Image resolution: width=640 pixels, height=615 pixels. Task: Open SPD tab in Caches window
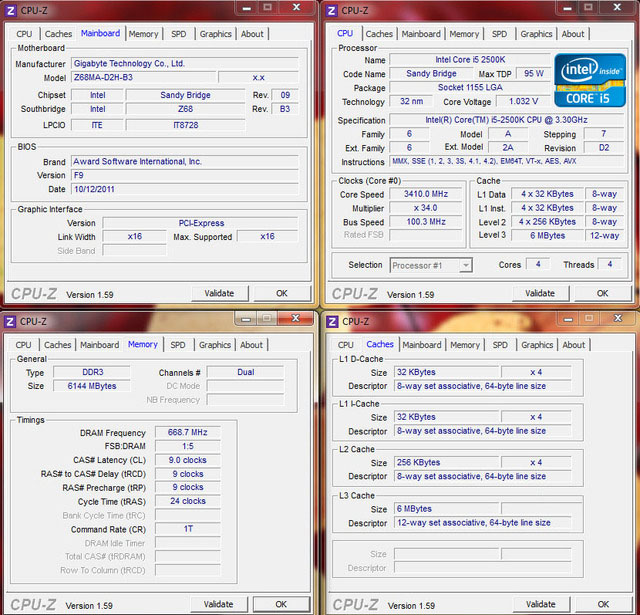(500, 345)
